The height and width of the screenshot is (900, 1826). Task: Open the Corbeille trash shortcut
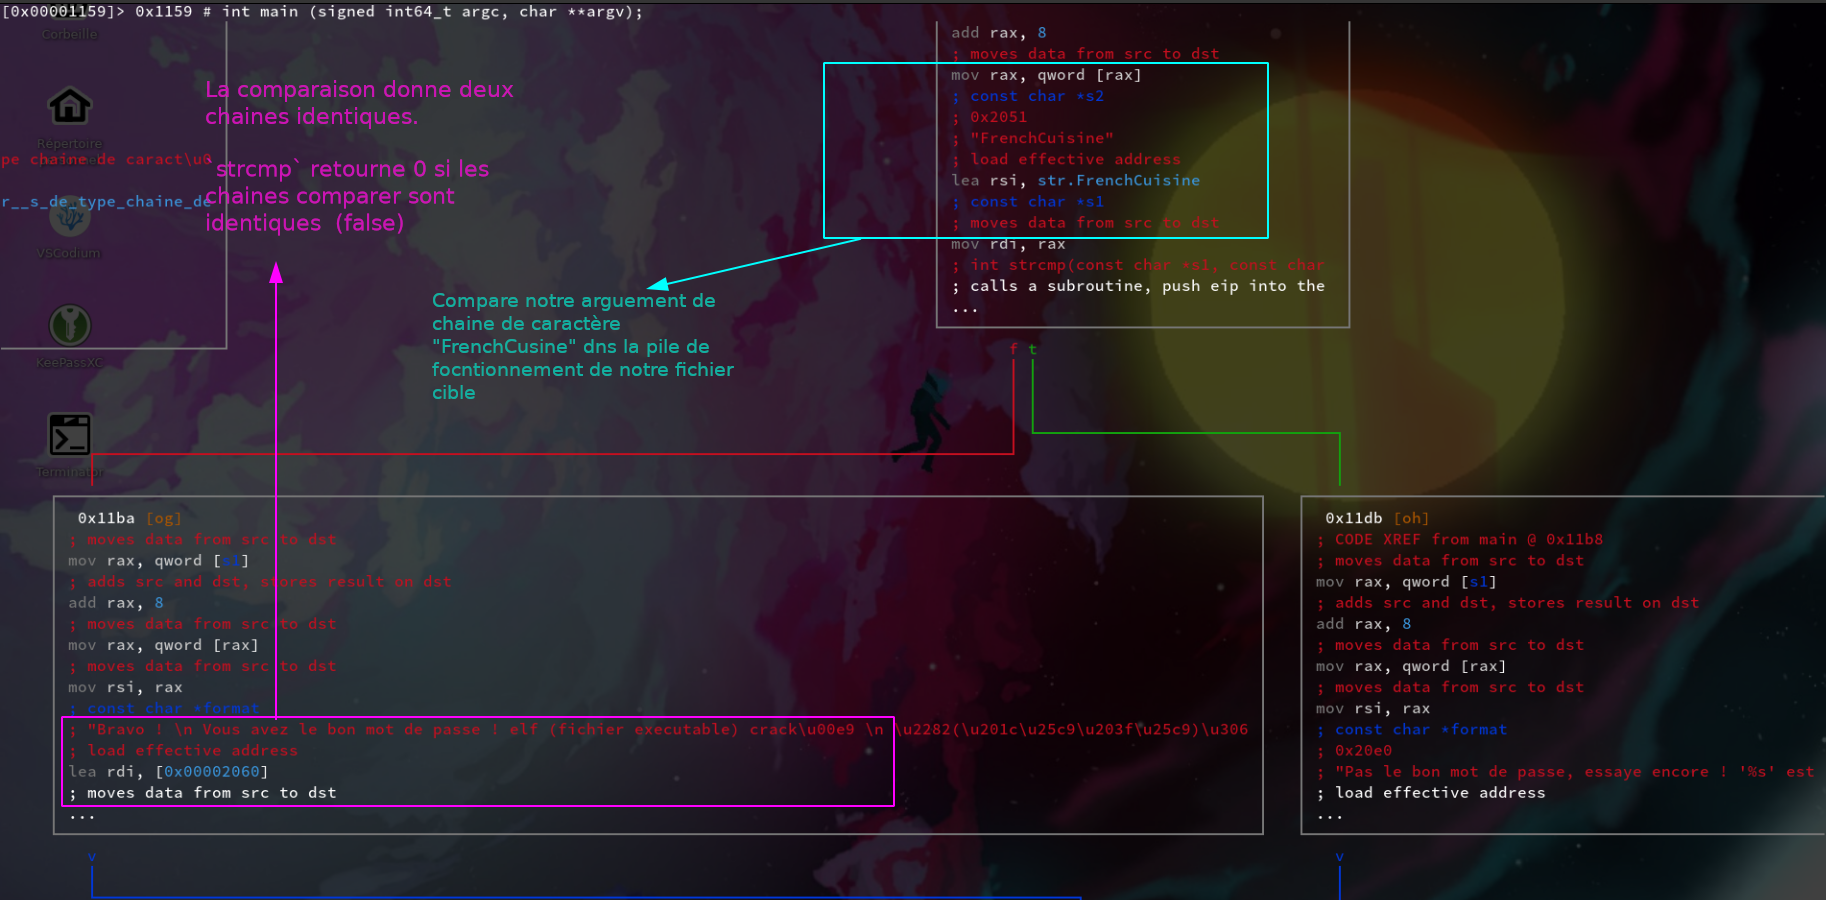pos(69,34)
